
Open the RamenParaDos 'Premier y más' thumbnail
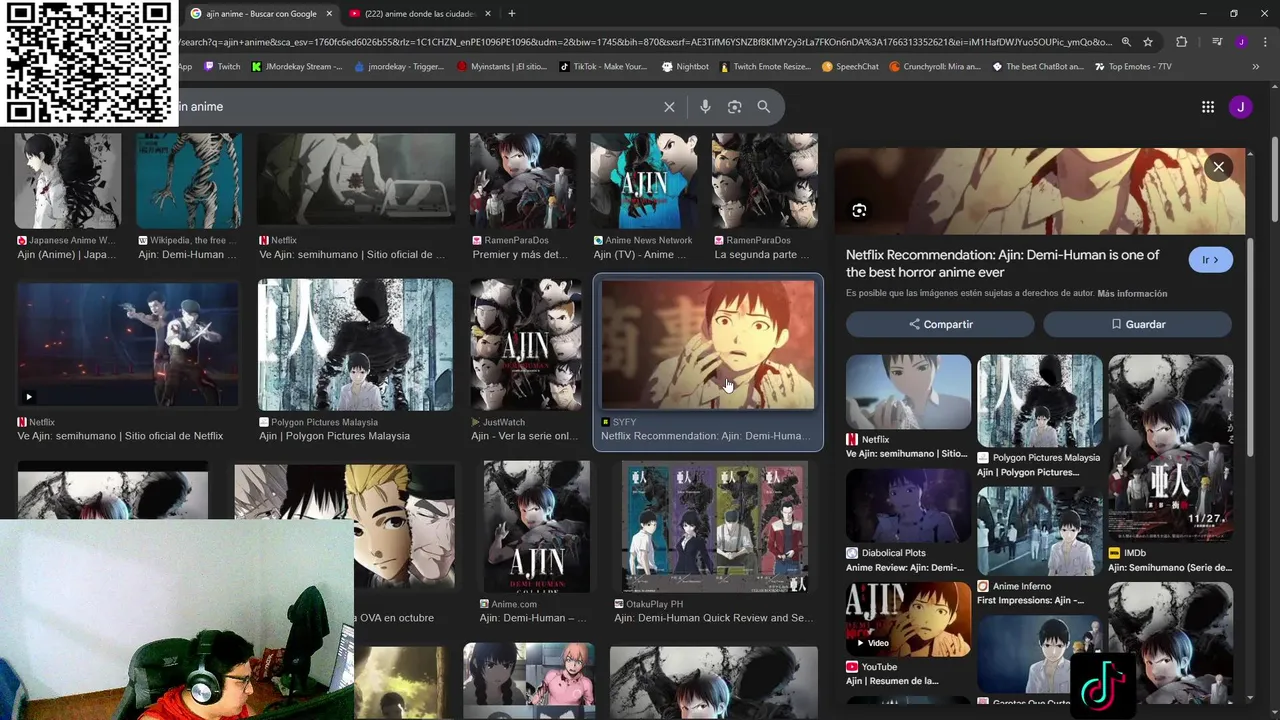(523, 181)
